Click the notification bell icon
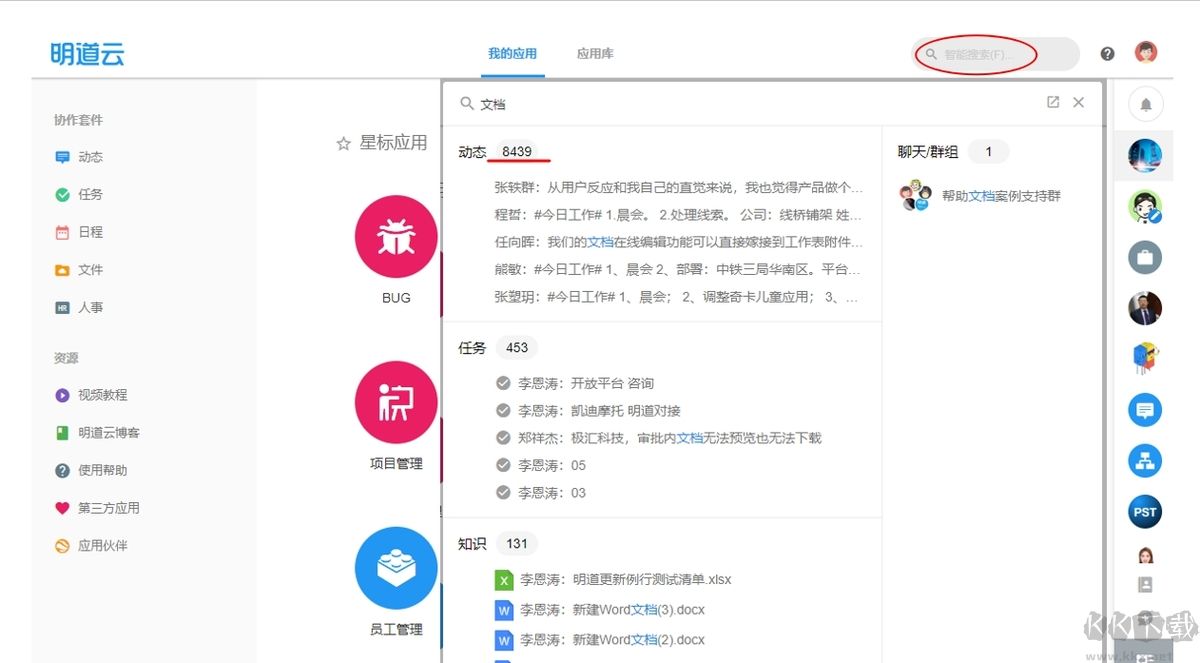This screenshot has width=1200, height=663. [x=1145, y=104]
